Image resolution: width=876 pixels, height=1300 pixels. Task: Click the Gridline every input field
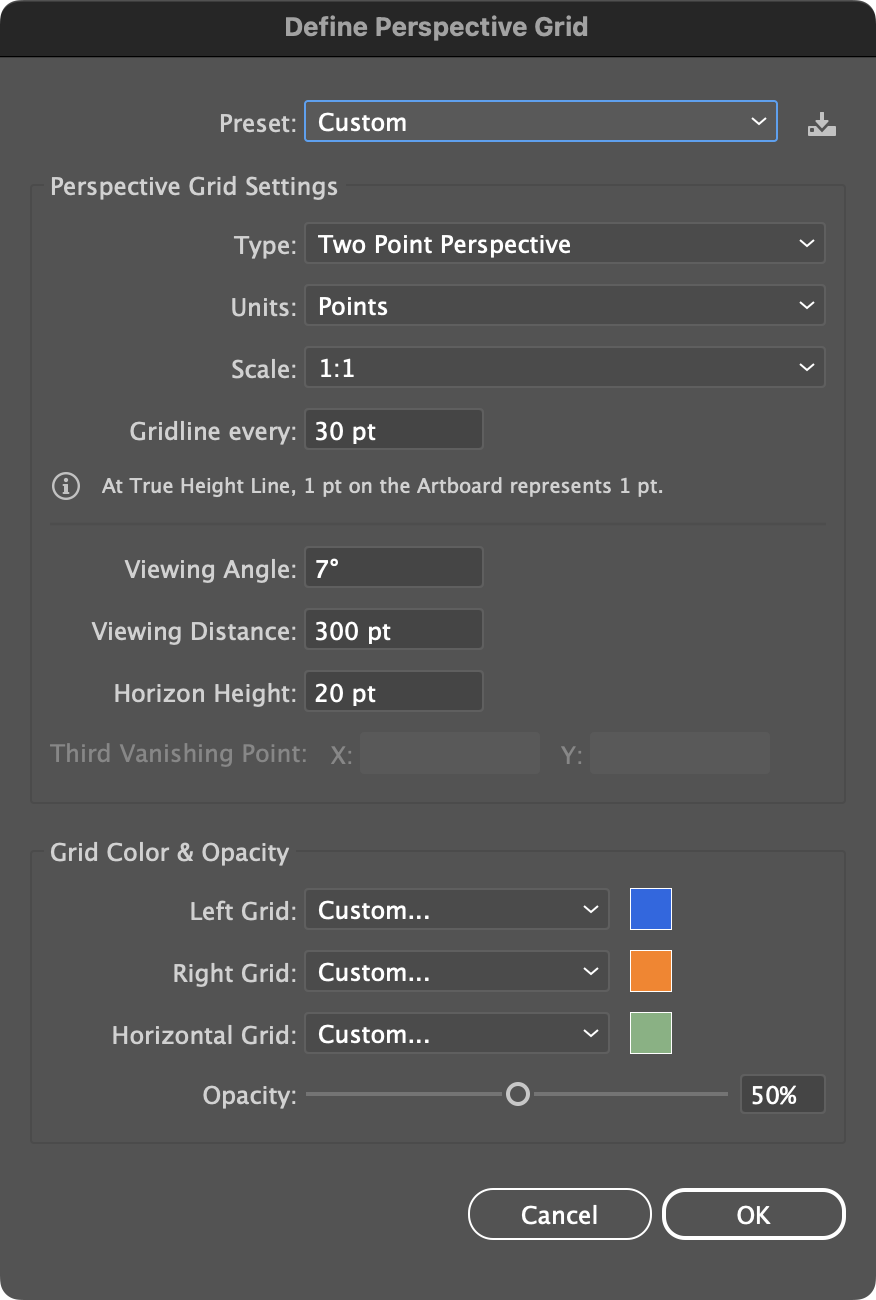coord(393,429)
